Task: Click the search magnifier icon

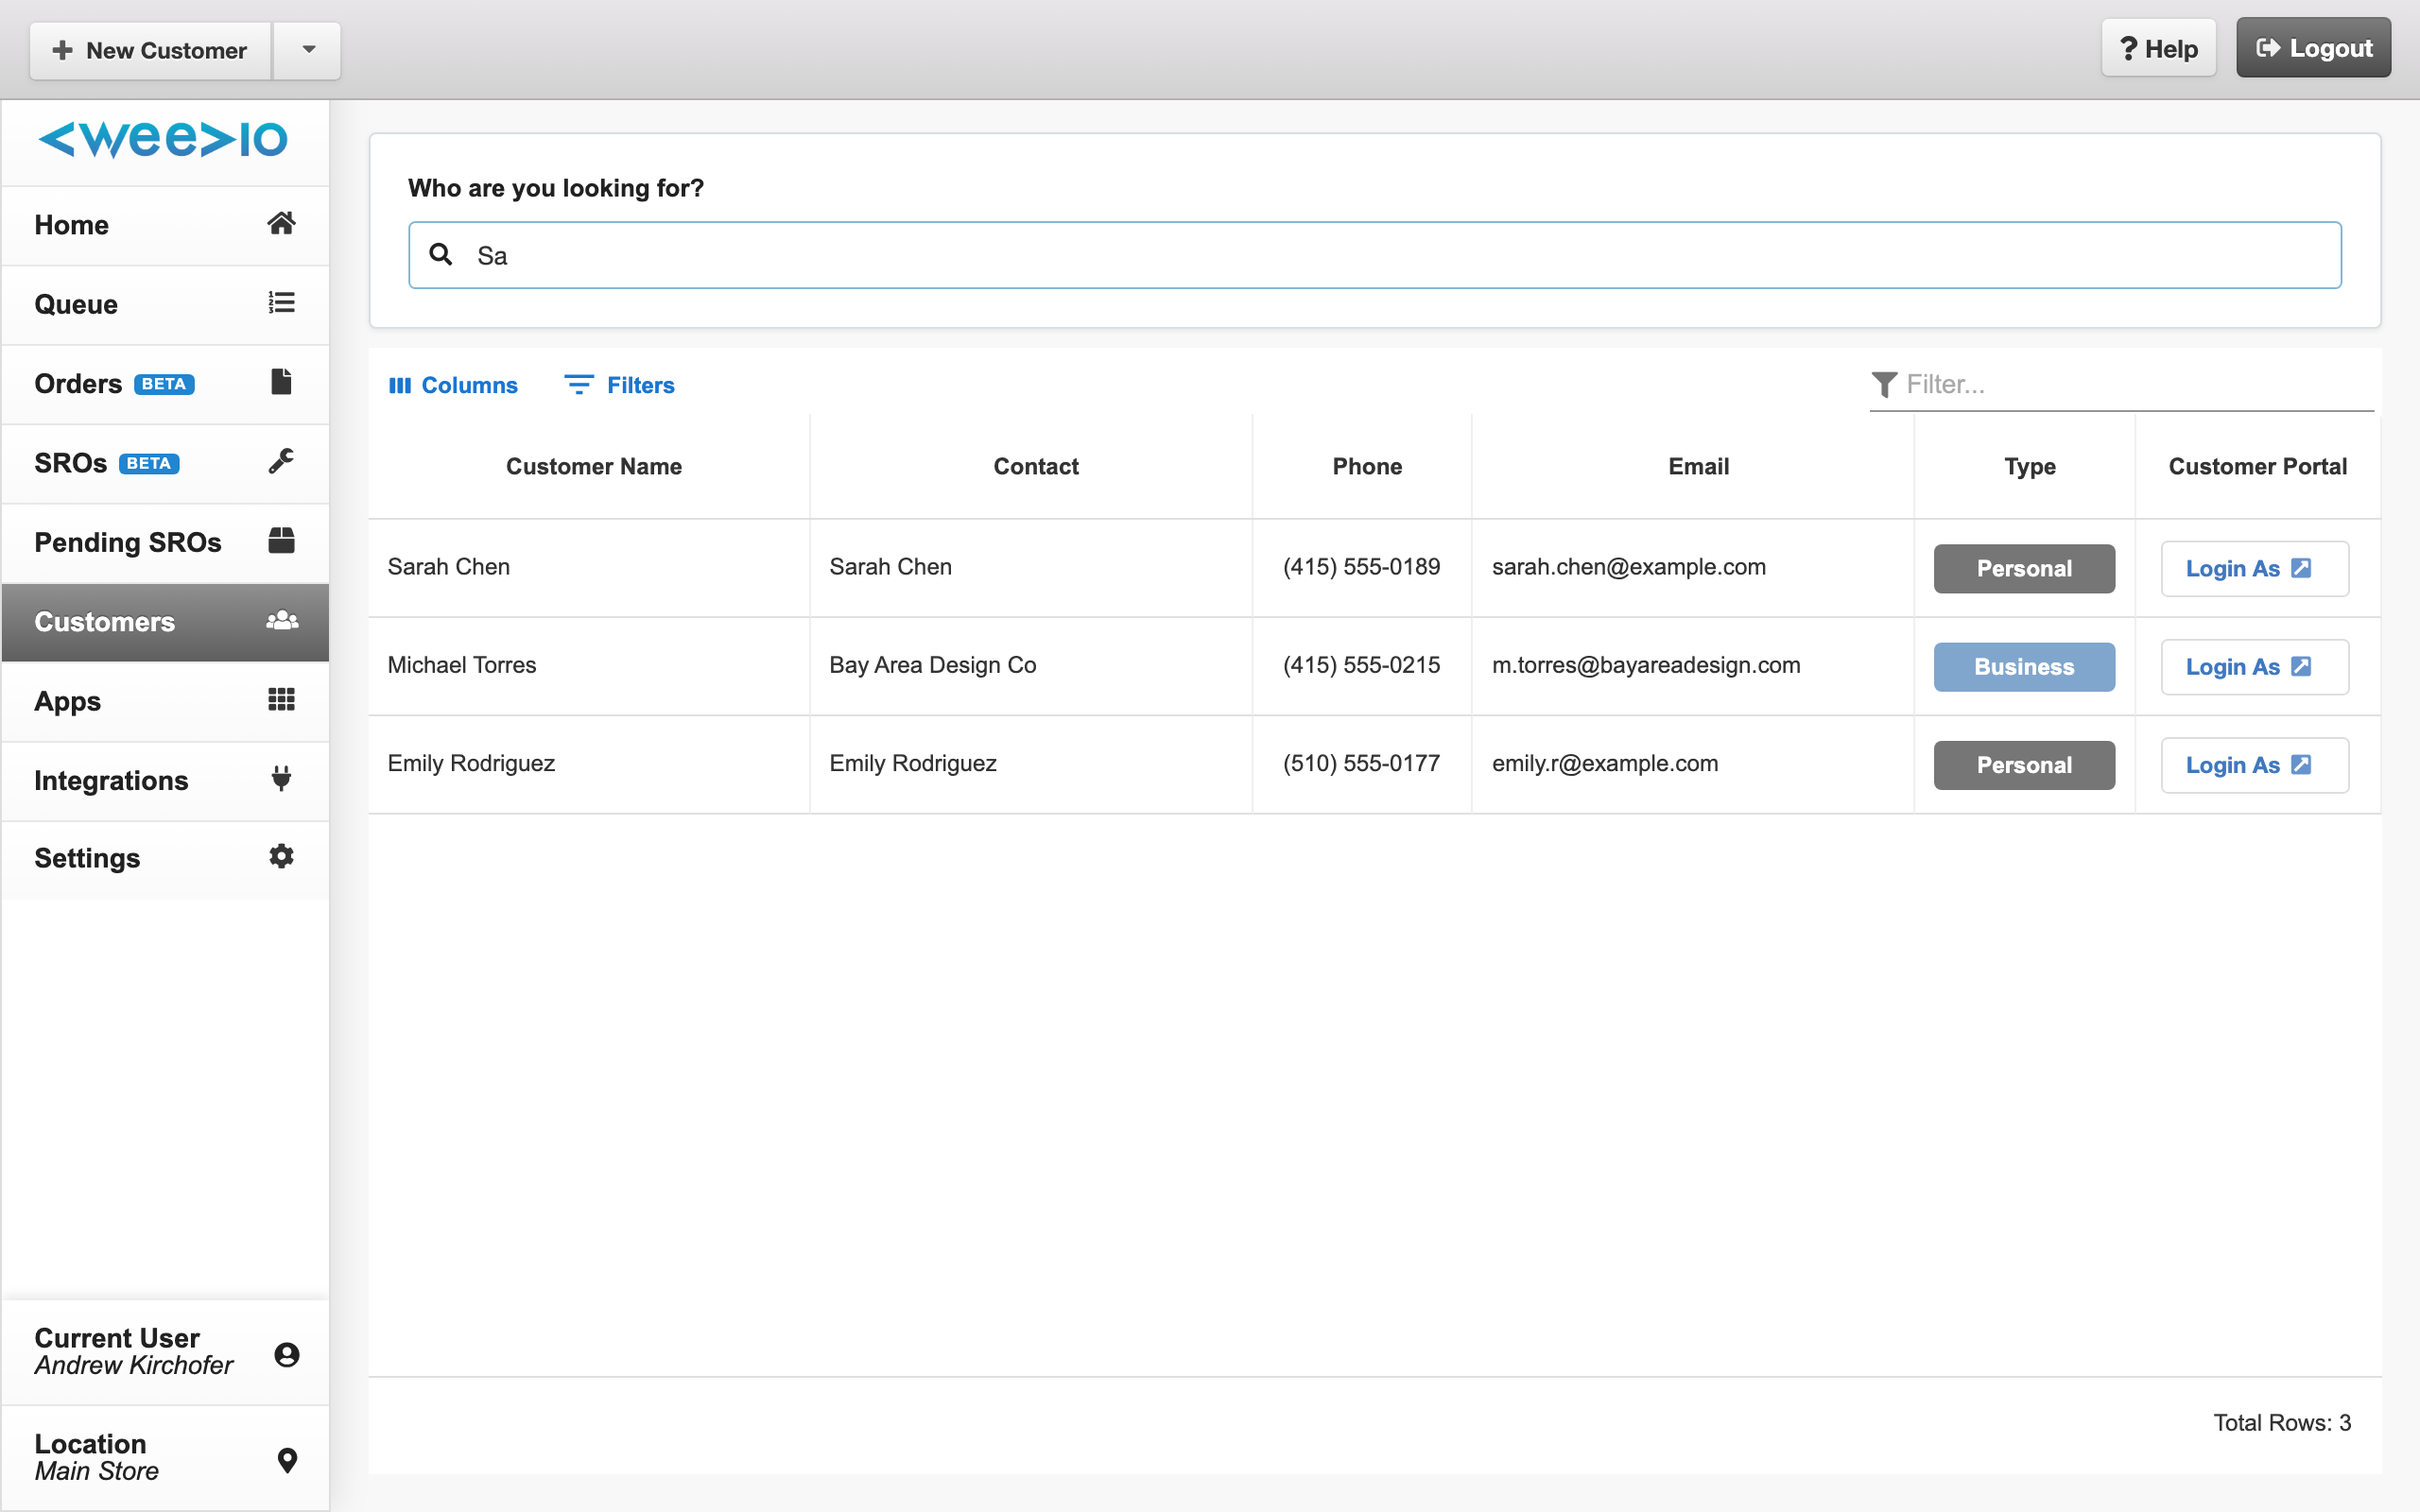Action: coord(440,254)
